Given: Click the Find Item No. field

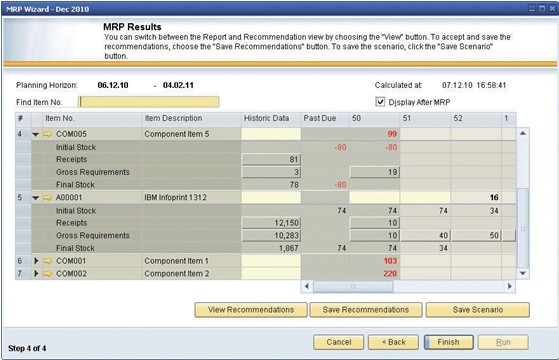Looking at the screenshot, I should point(149,102).
